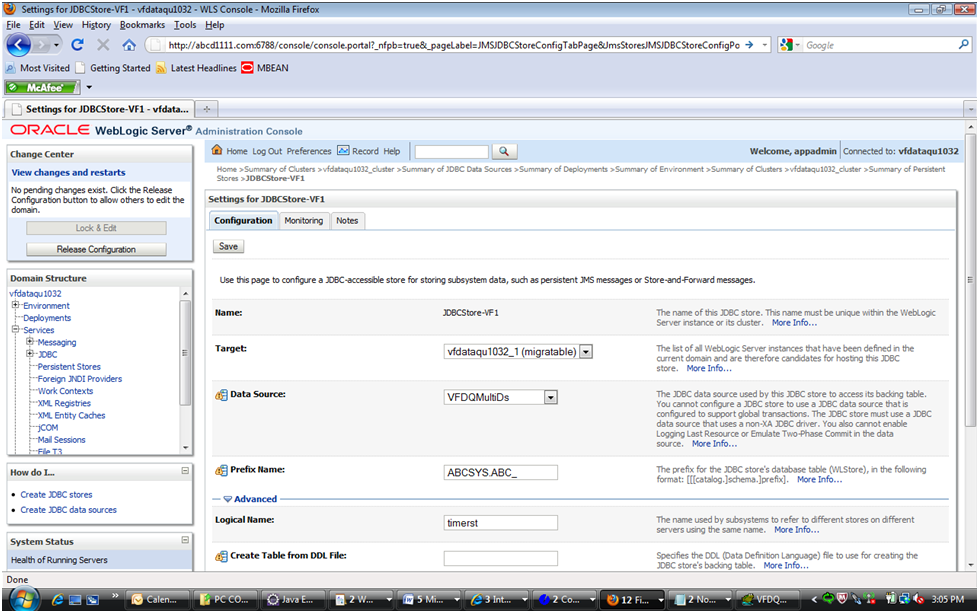Minimize the How do I panel
Image resolution: width=979 pixels, height=613 pixels.
coord(185,471)
